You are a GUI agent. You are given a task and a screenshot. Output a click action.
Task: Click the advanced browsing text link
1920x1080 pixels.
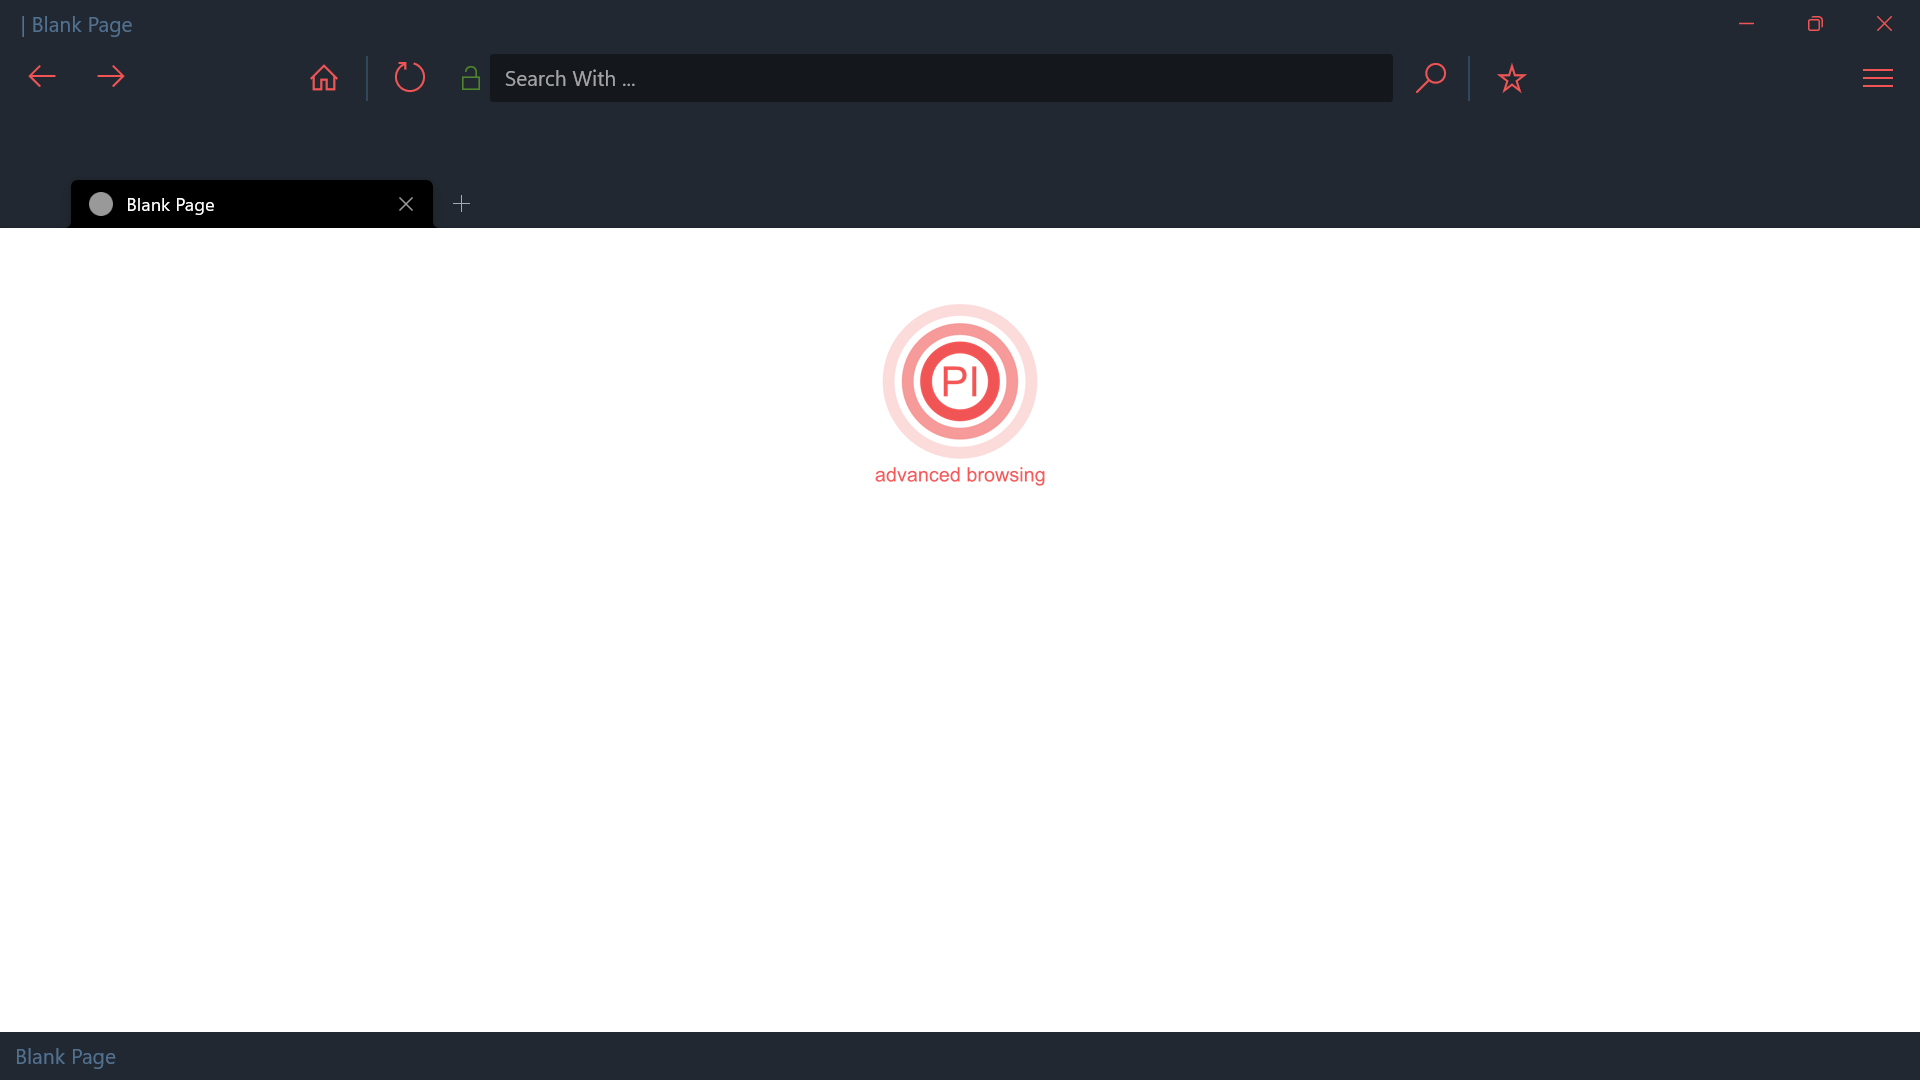pos(959,475)
